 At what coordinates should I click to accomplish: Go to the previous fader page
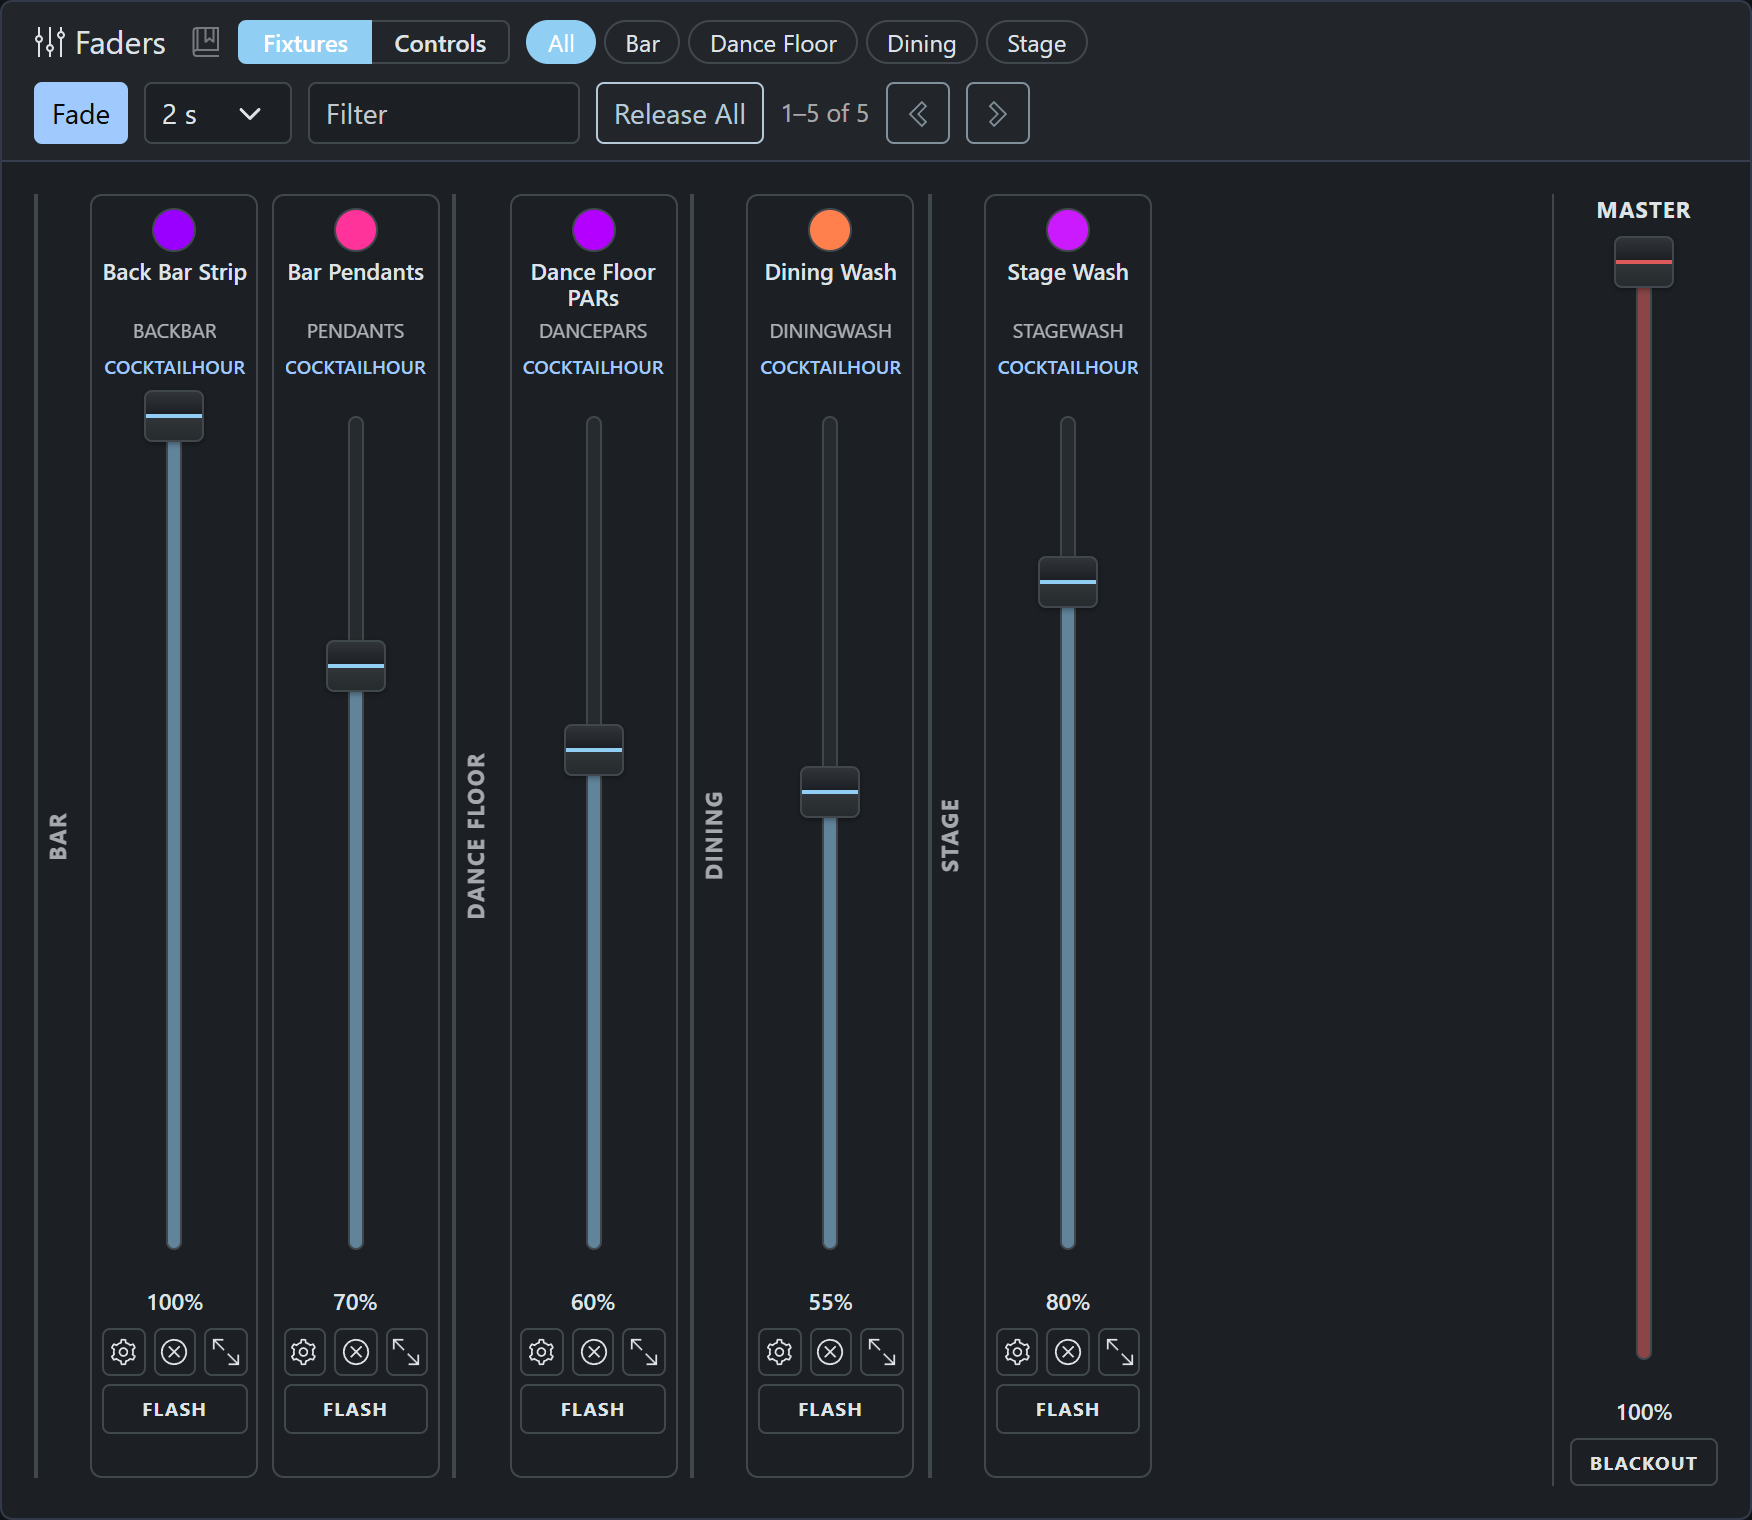(x=918, y=113)
